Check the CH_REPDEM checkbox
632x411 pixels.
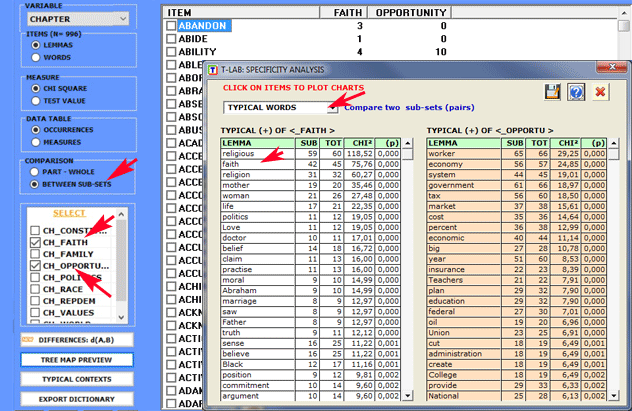(35, 301)
